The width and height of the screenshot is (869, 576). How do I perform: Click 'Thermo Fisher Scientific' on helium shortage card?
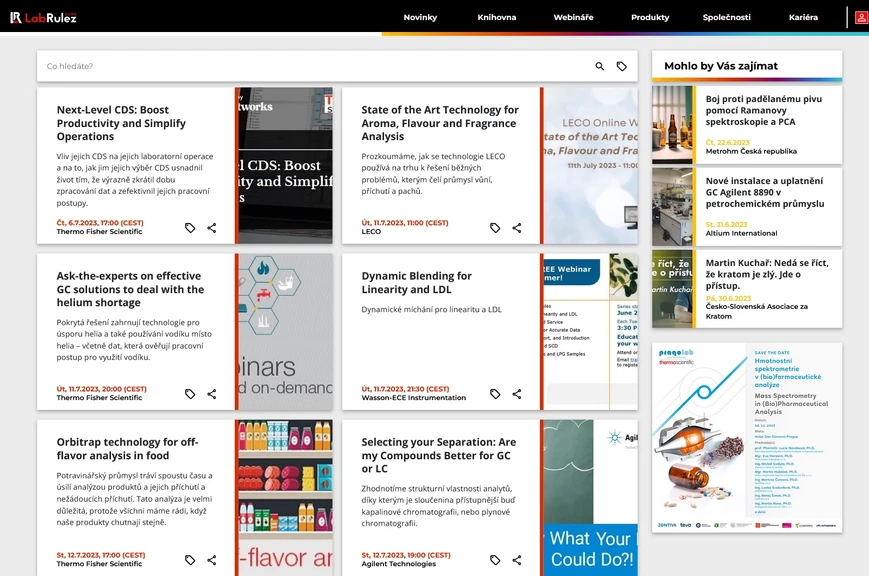pyautogui.click(x=99, y=397)
